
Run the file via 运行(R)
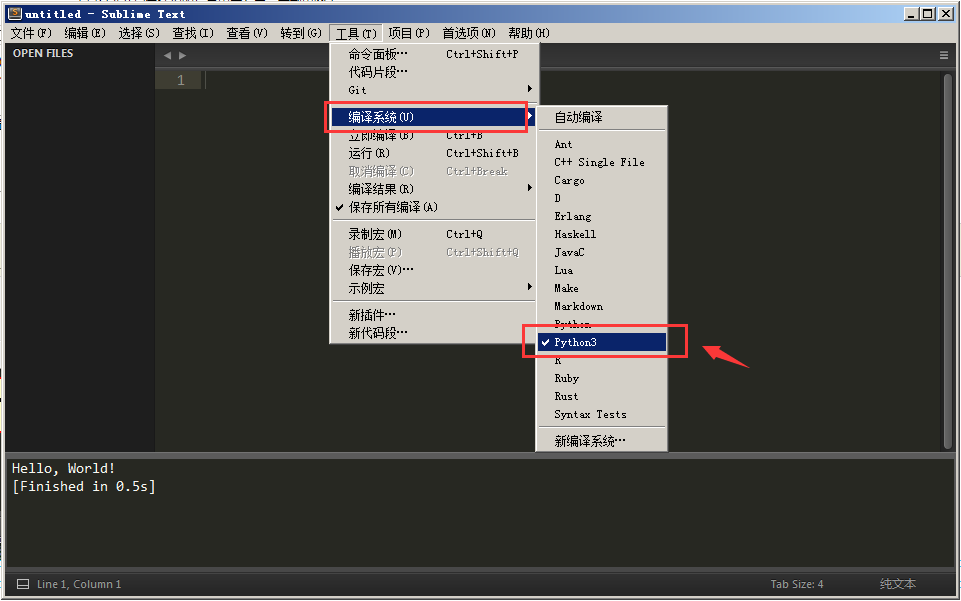[433, 153]
